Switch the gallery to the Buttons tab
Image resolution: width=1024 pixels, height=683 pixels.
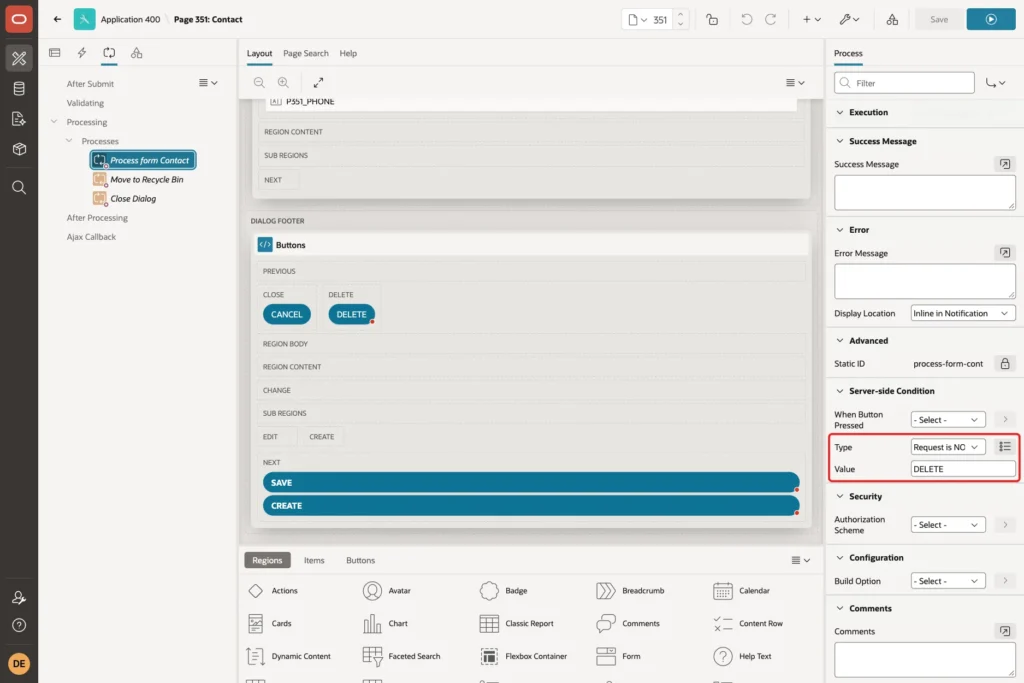click(360, 560)
